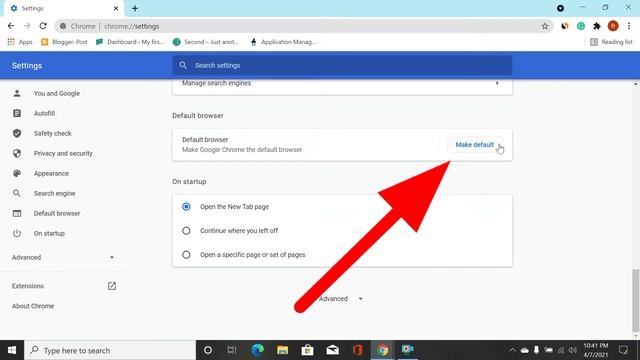Go to the Safety check section
Screen dimensions: 640x360
pyautogui.click(x=52, y=133)
